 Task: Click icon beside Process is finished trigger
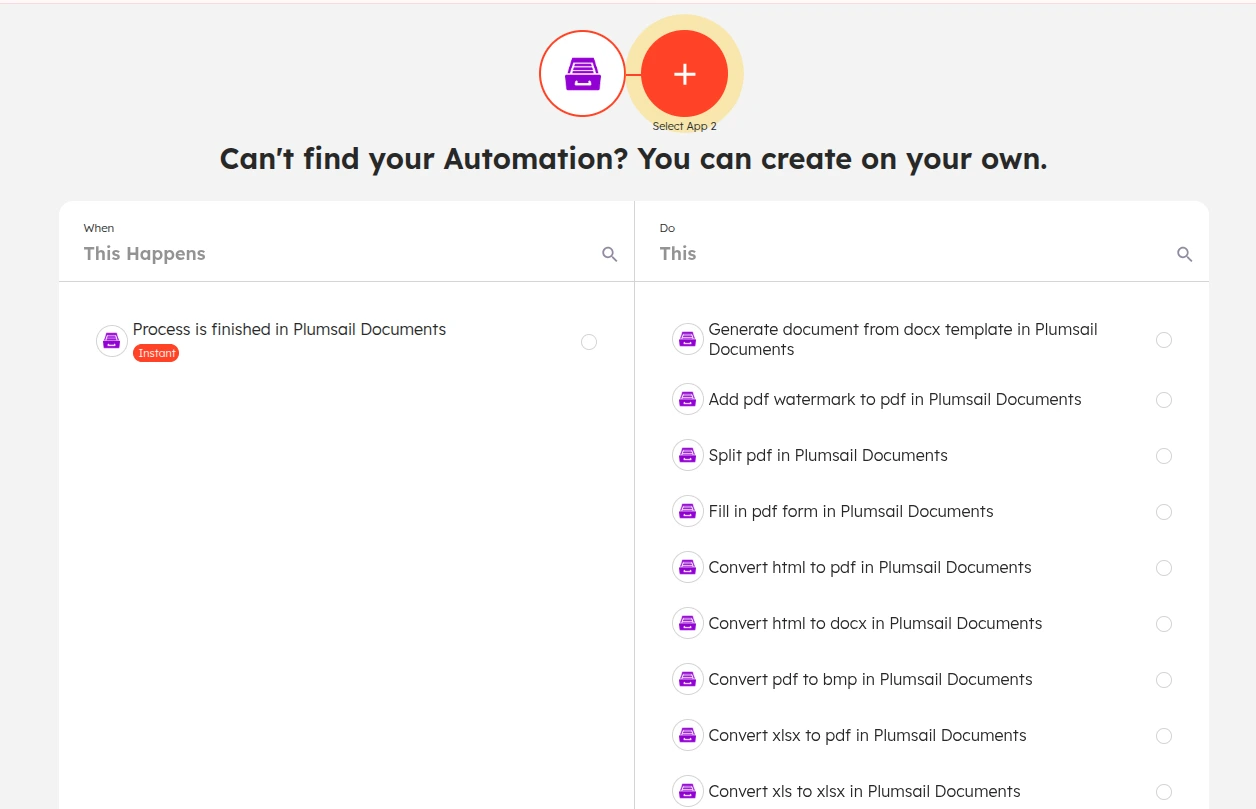pos(112,341)
